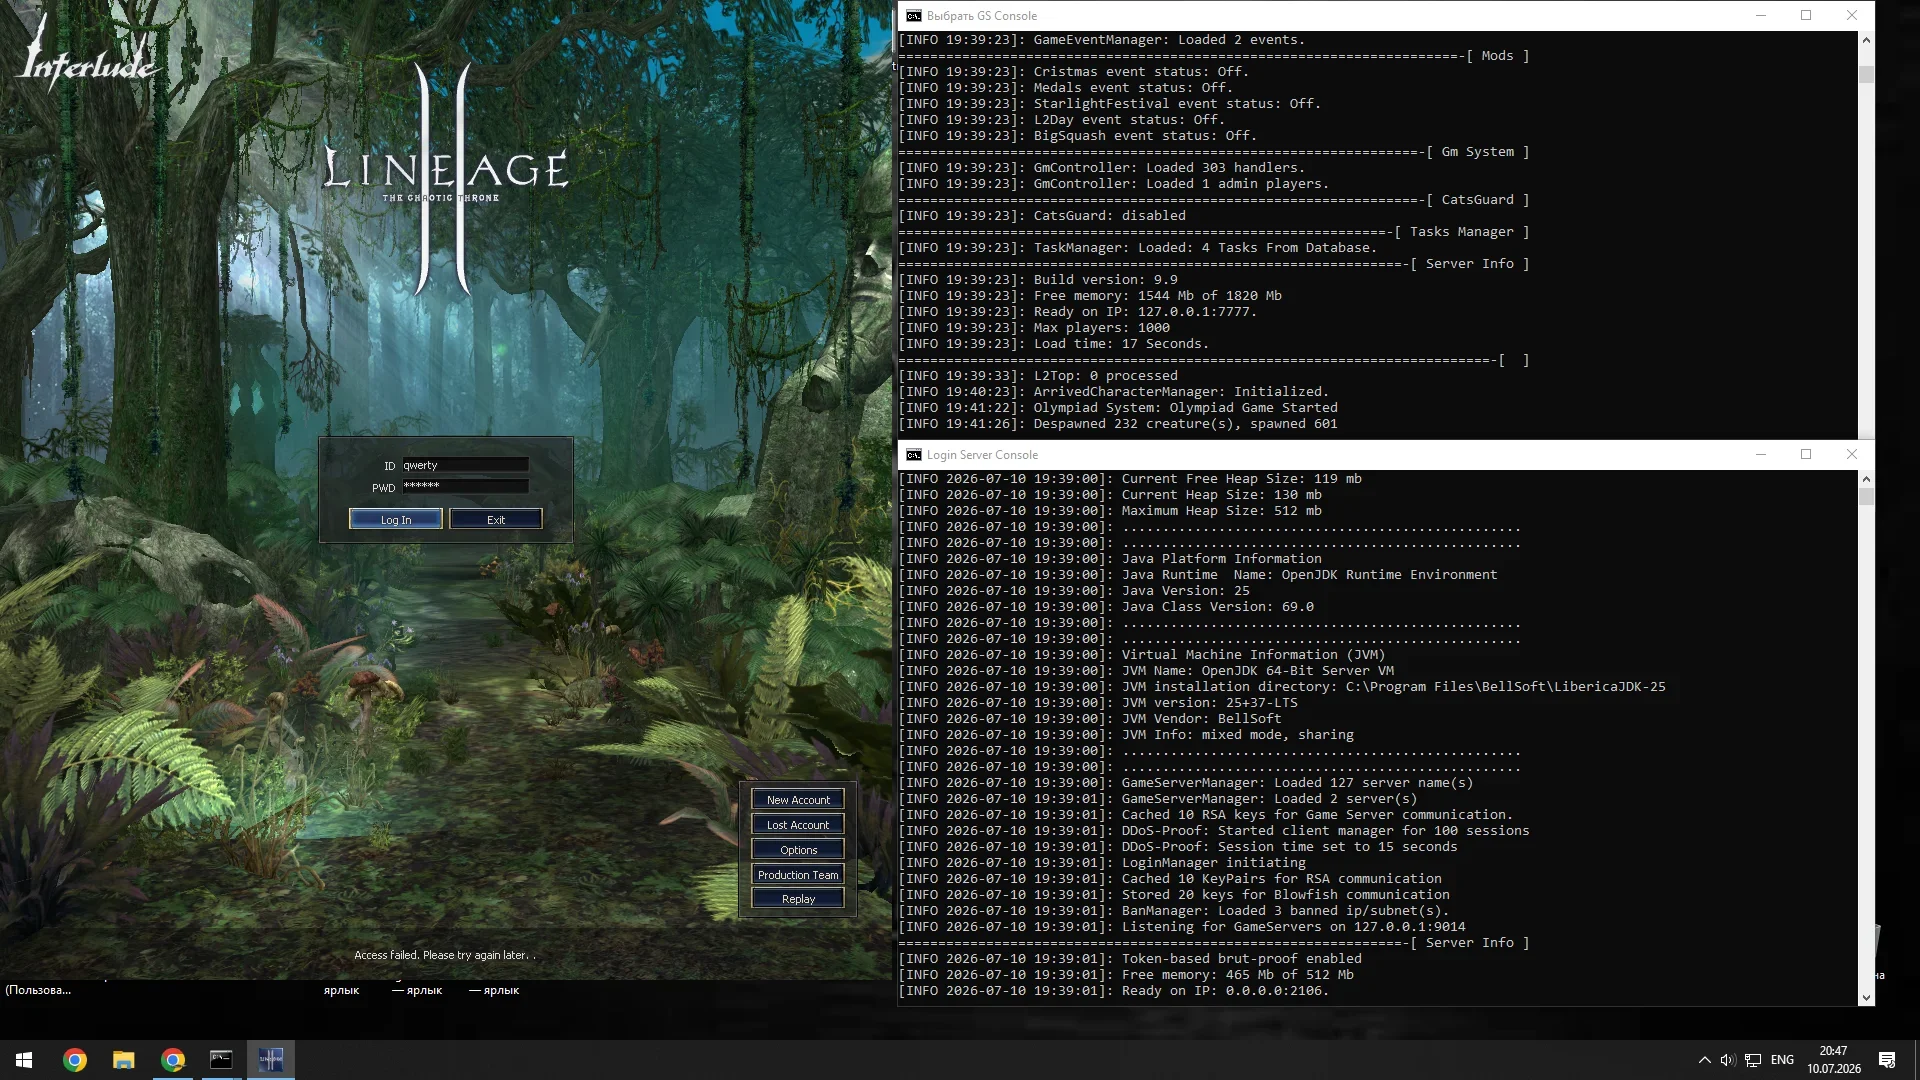This screenshot has height=1080, width=1920.
Task: Click the GS Console scroll up arrow
Action: coord(1866,40)
